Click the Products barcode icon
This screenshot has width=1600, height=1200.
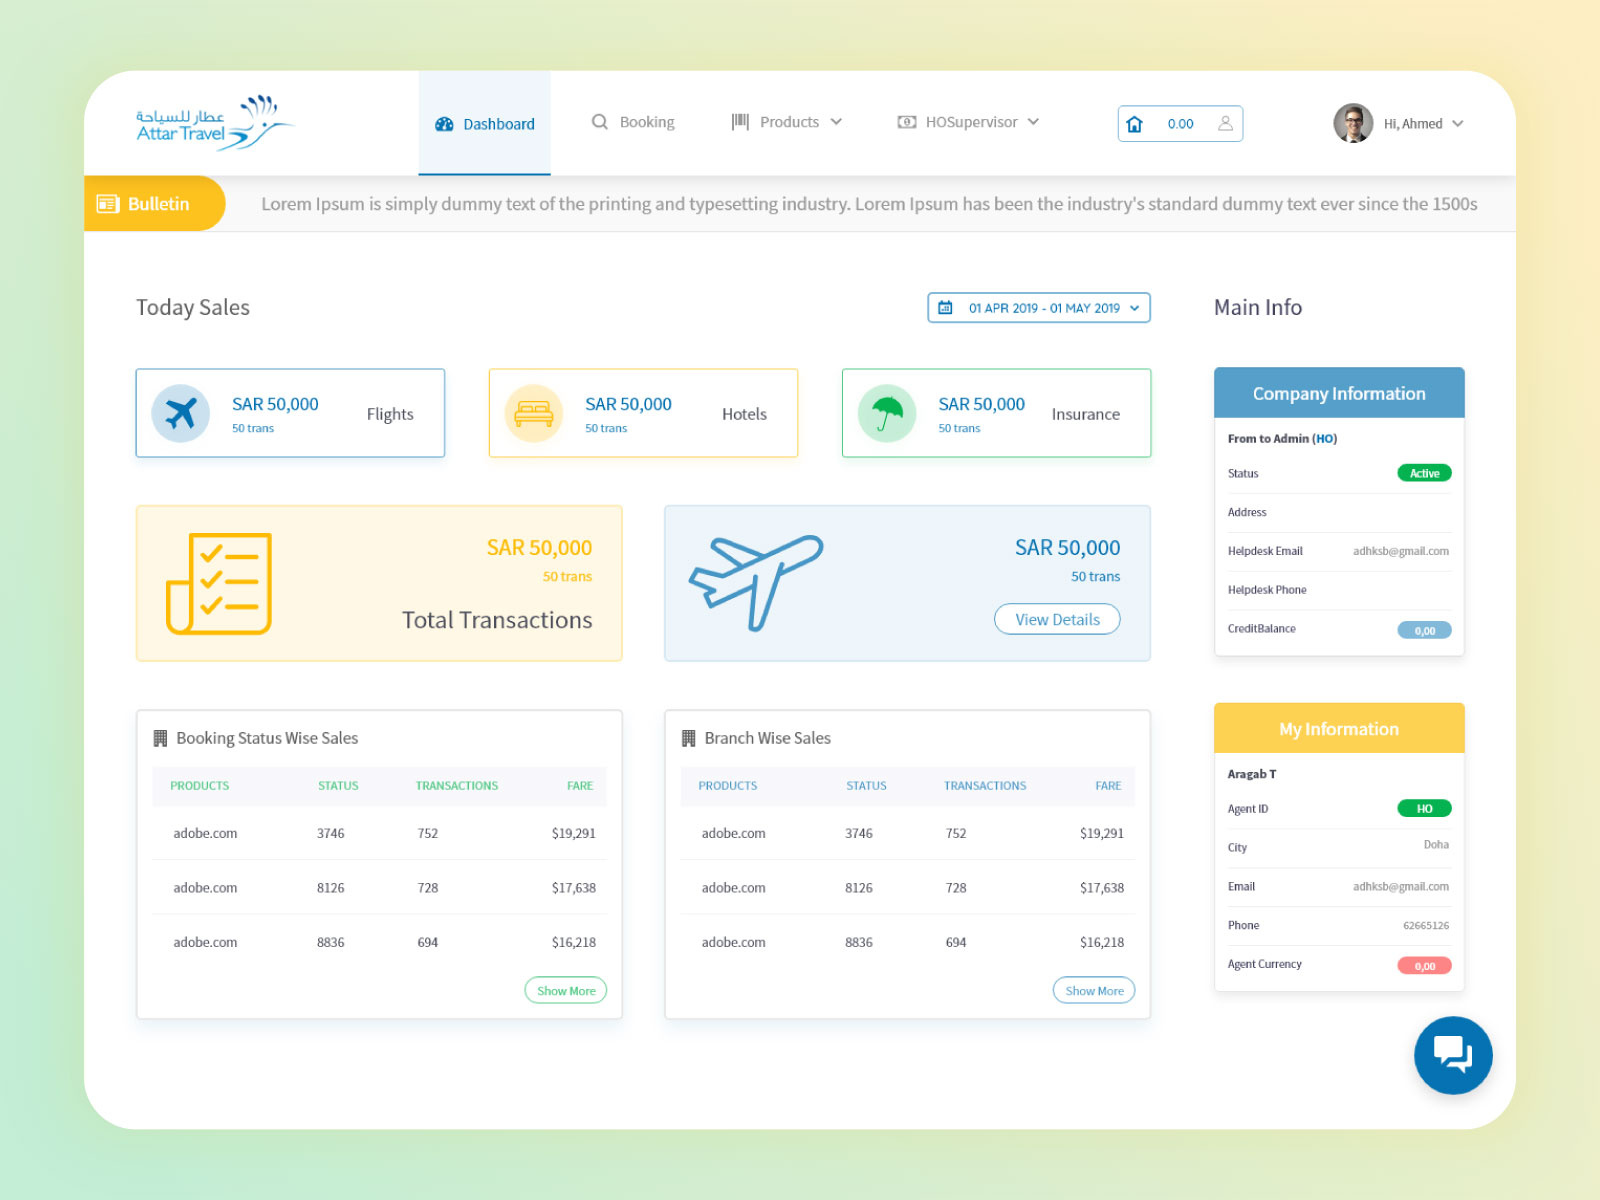pyautogui.click(x=740, y=121)
